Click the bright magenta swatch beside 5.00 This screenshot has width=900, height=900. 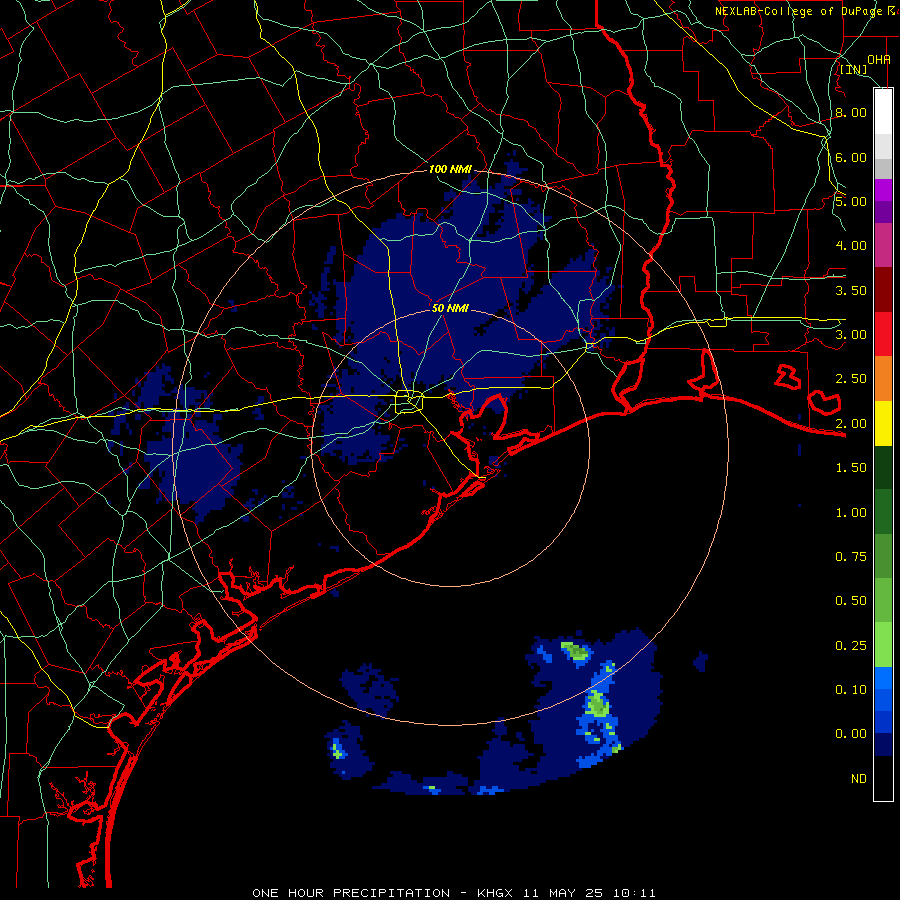[x=883, y=190]
